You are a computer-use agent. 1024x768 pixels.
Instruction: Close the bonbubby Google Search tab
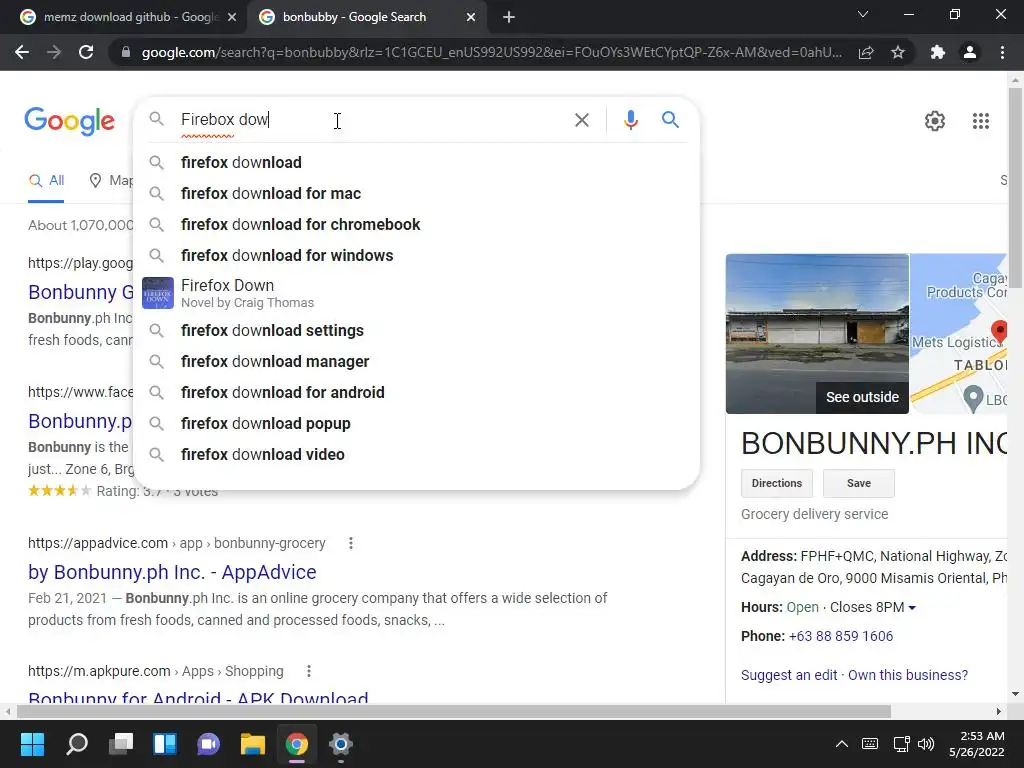(x=471, y=17)
